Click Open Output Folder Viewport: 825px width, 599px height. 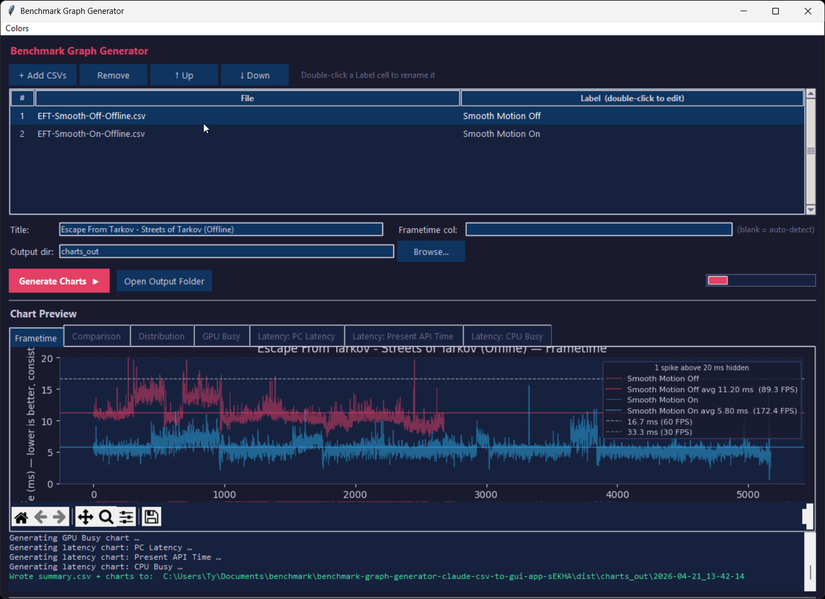click(x=163, y=281)
